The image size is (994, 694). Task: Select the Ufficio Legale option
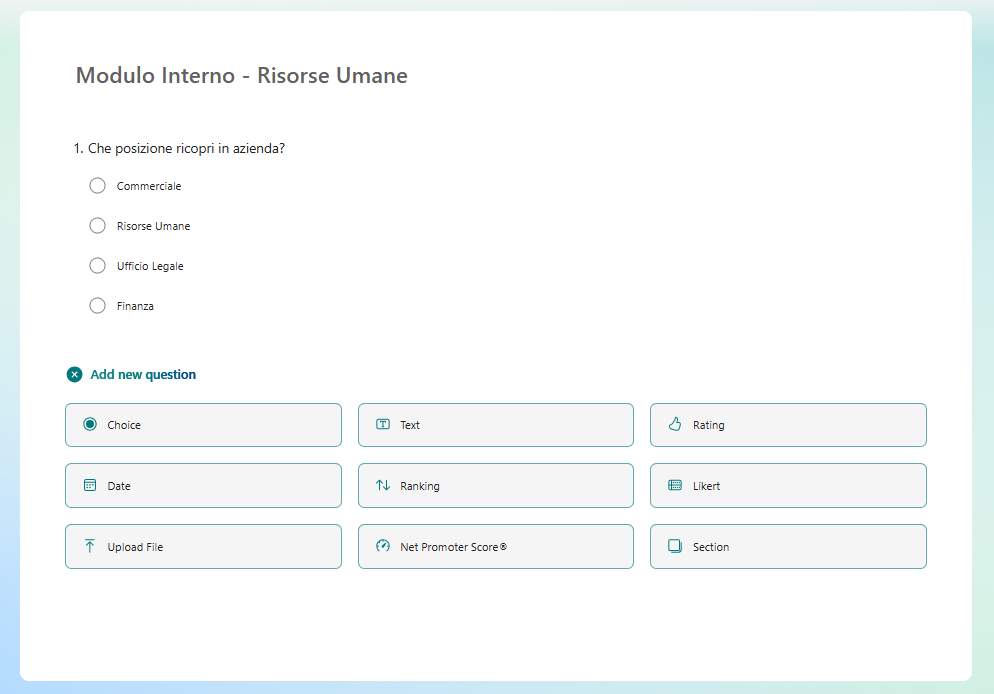[x=97, y=265]
